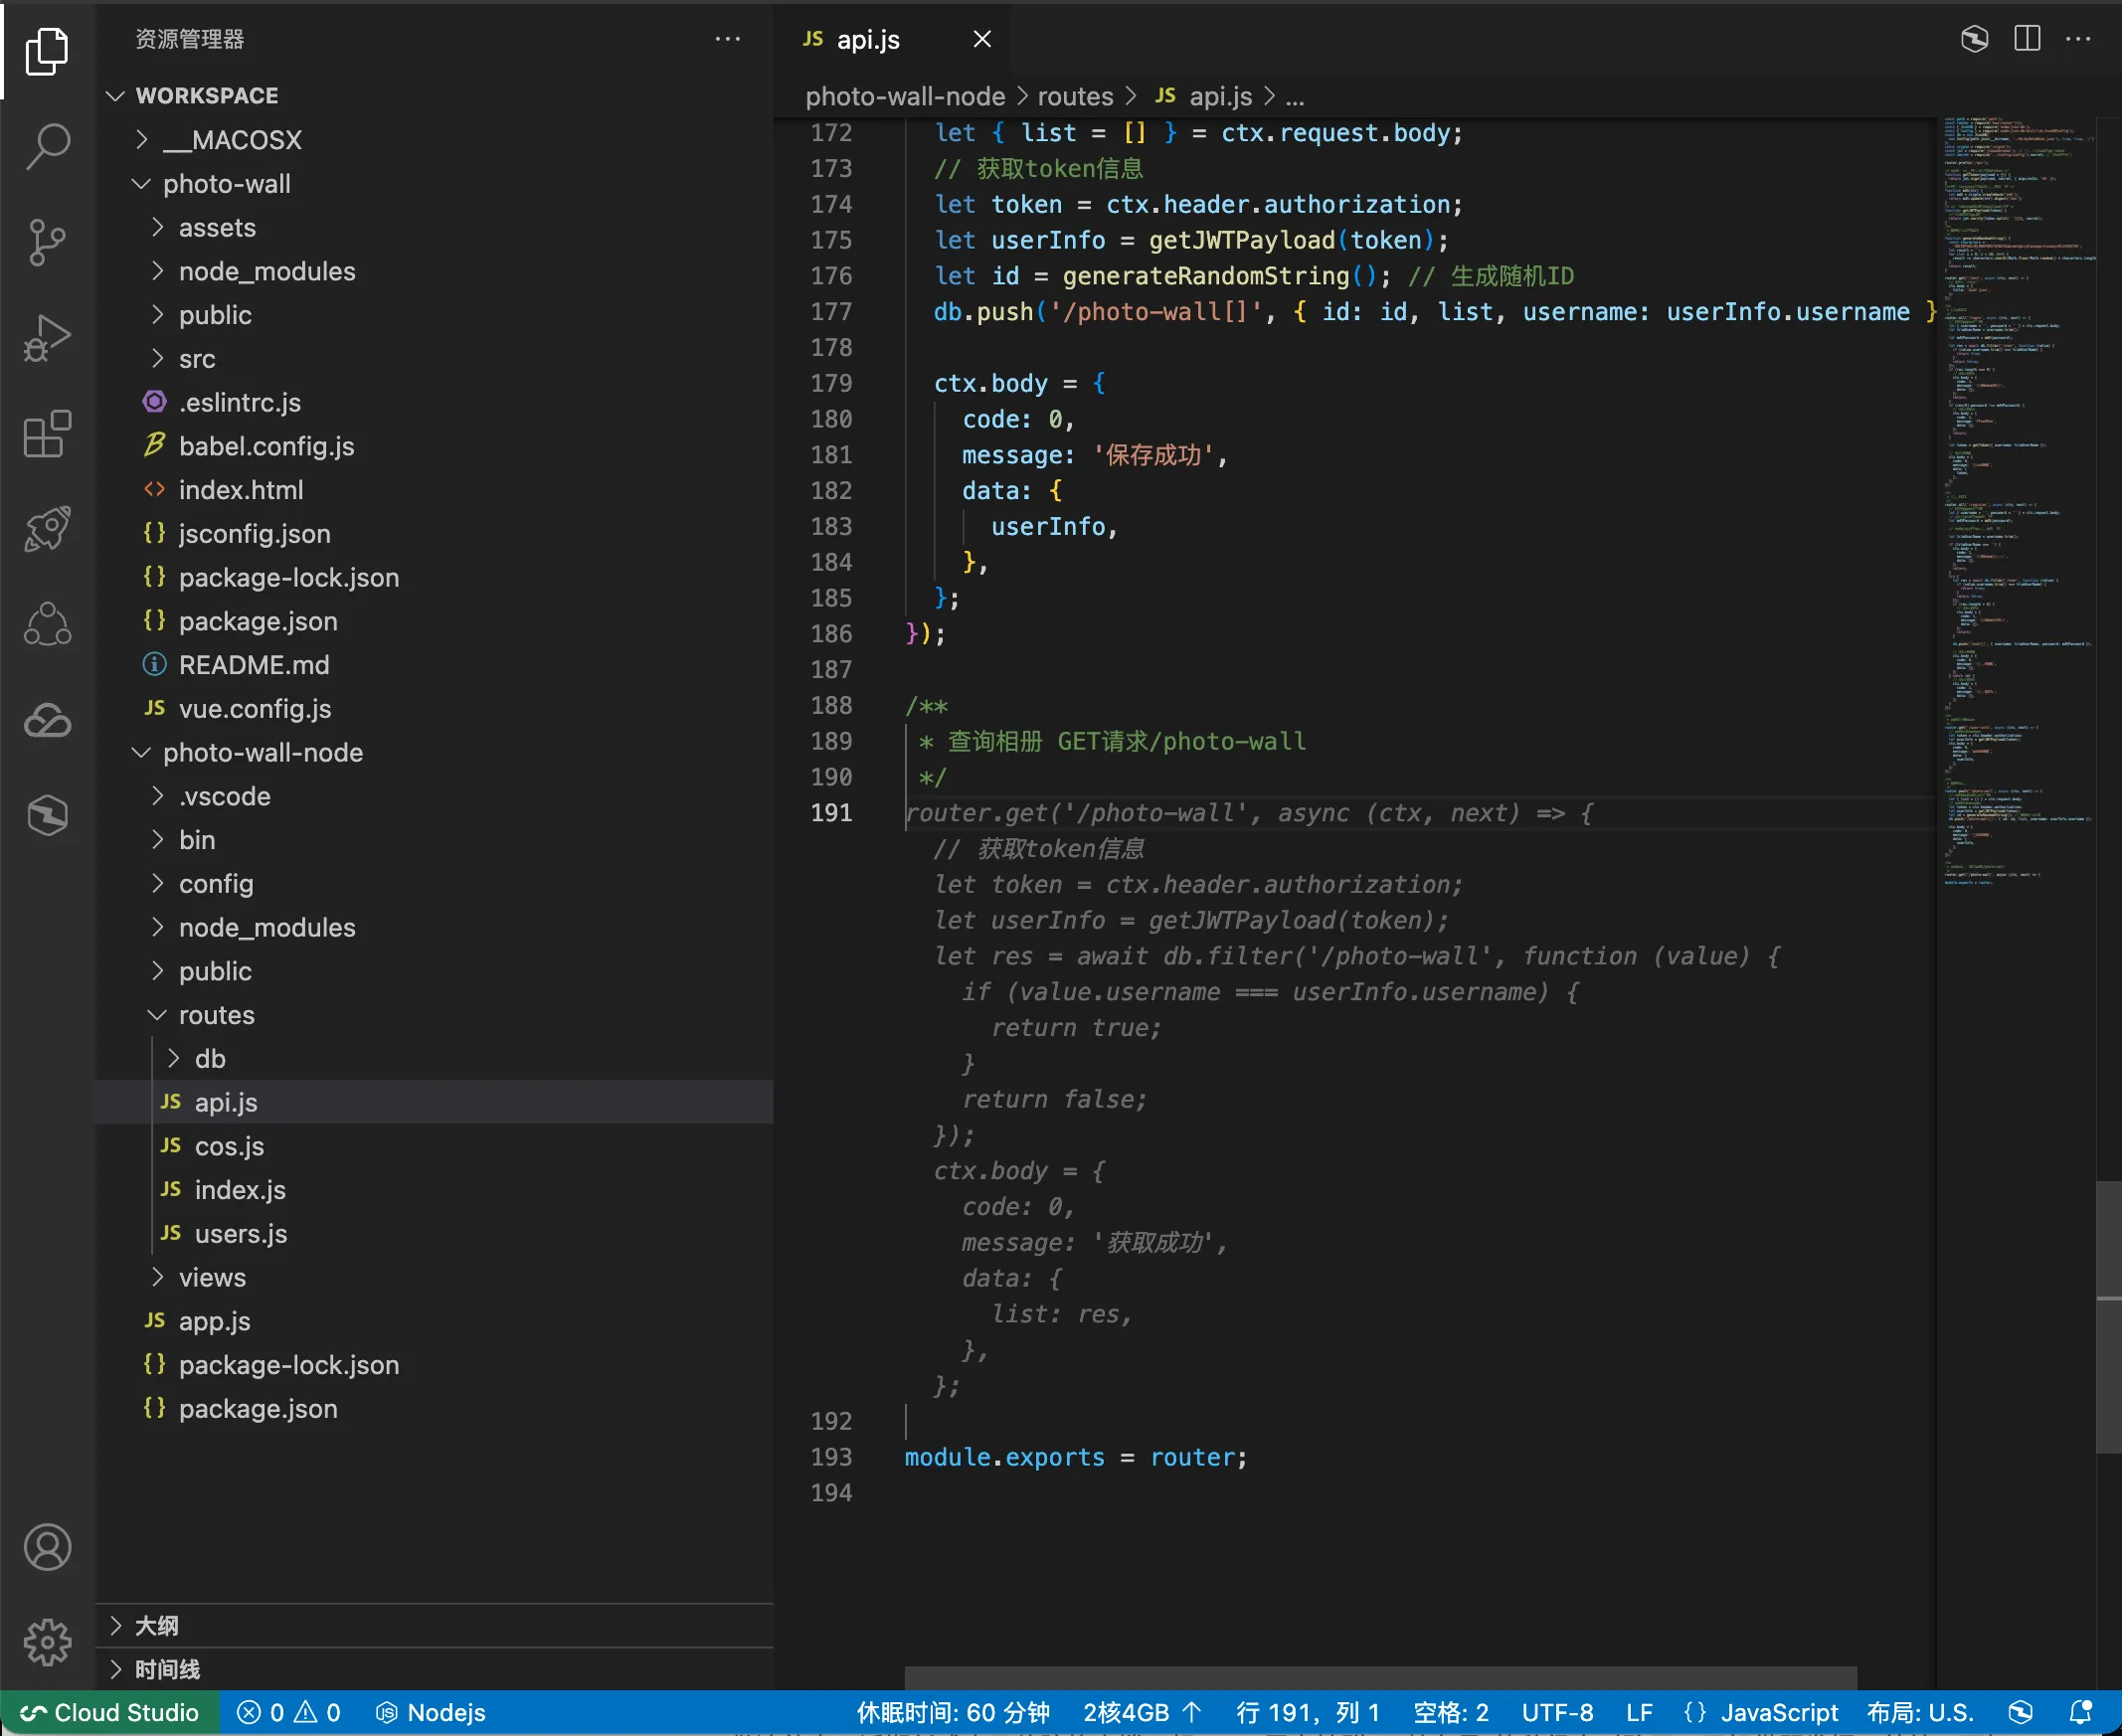Click the Cloud Studio status bar button
2122x1736 pixels.
(110, 1712)
